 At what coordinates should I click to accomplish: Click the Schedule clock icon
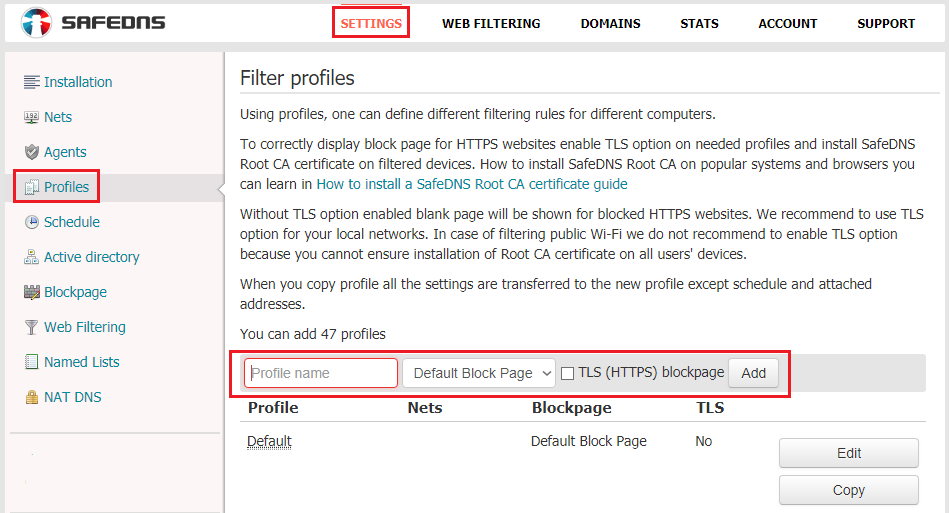coord(31,222)
